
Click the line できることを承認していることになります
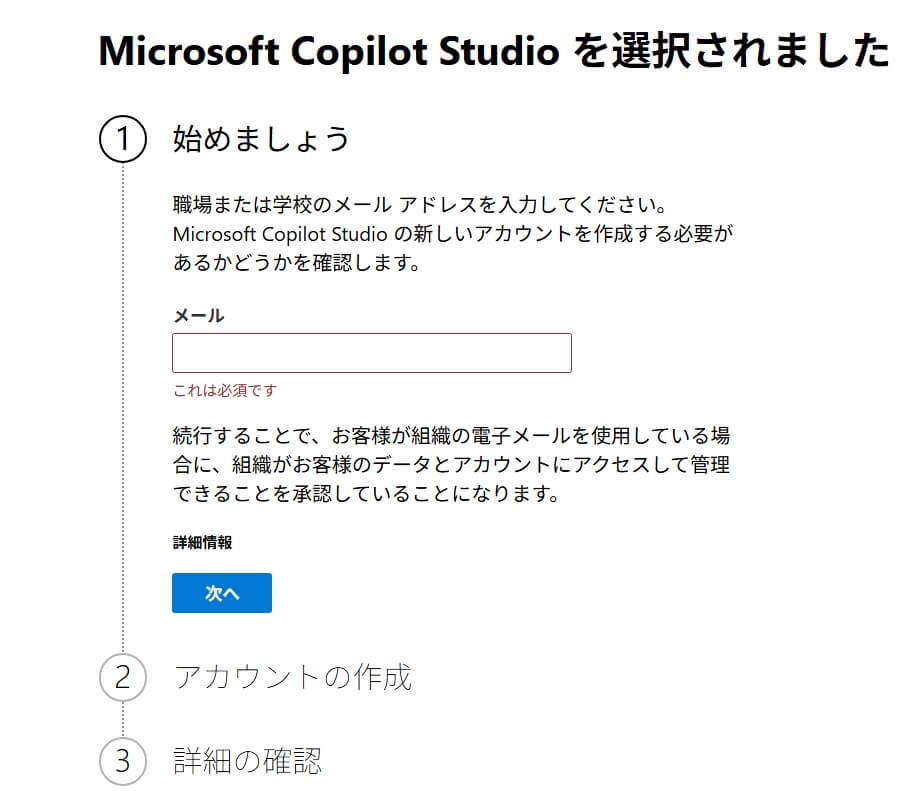364,494
